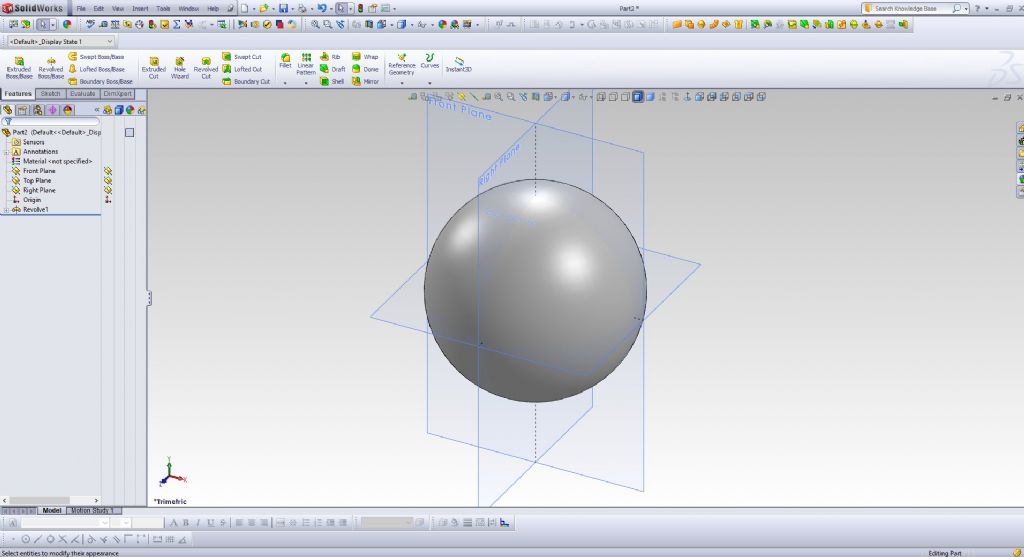Open the Linear Pattern dropdown arrow
The width and height of the screenshot is (1024, 557).
click(x=306, y=83)
